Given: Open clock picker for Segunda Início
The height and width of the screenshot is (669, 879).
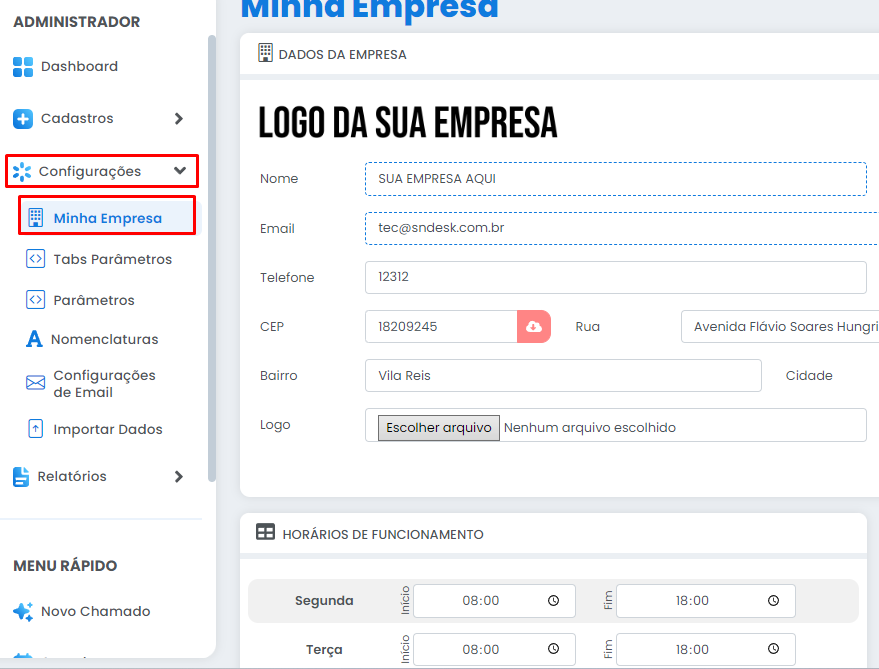Looking at the screenshot, I should [553, 601].
